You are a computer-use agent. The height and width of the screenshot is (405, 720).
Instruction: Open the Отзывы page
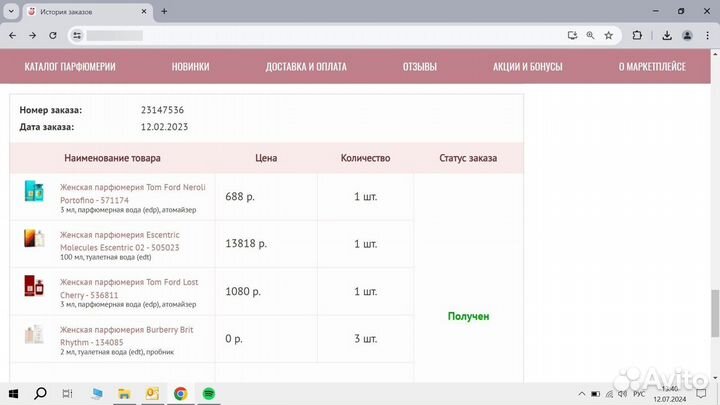tap(419, 67)
